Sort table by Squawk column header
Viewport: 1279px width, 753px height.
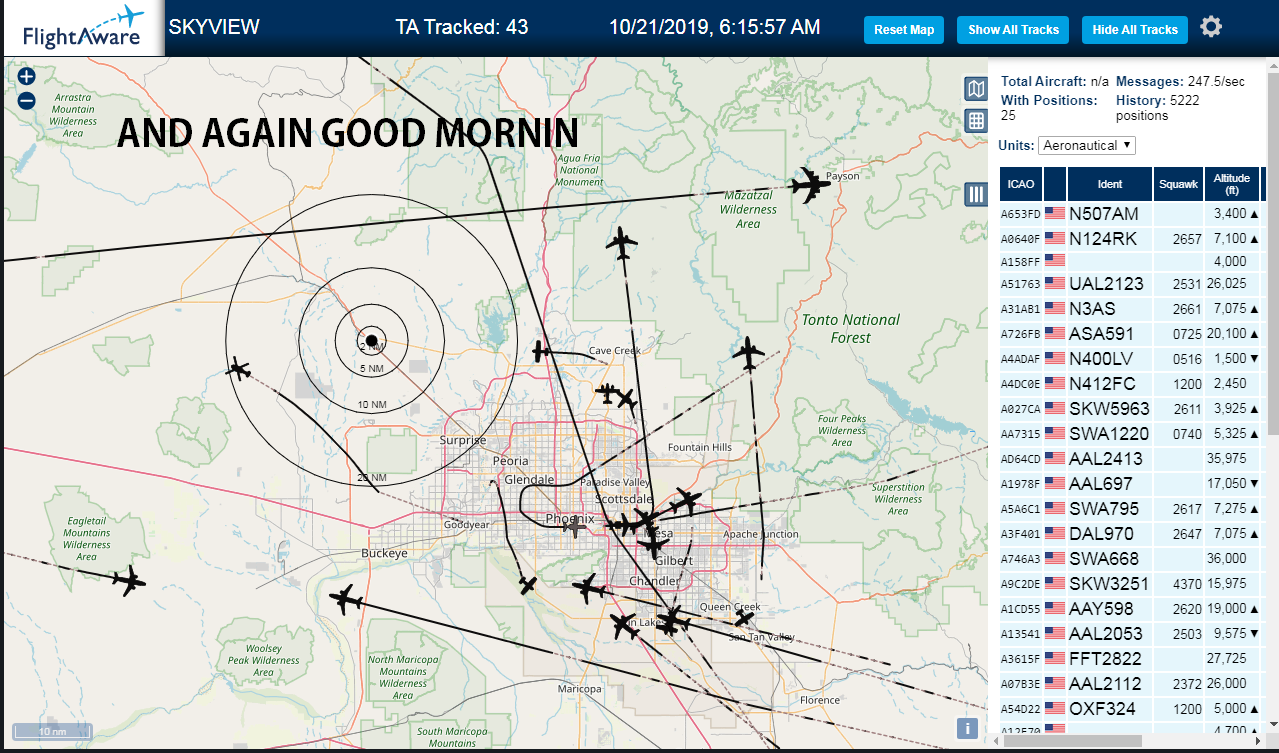coord(1178,184)
